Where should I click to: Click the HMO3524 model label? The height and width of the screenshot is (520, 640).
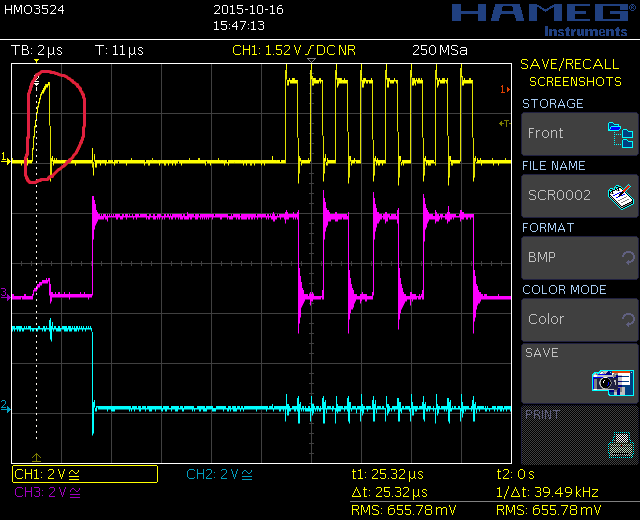coord(34,10)
